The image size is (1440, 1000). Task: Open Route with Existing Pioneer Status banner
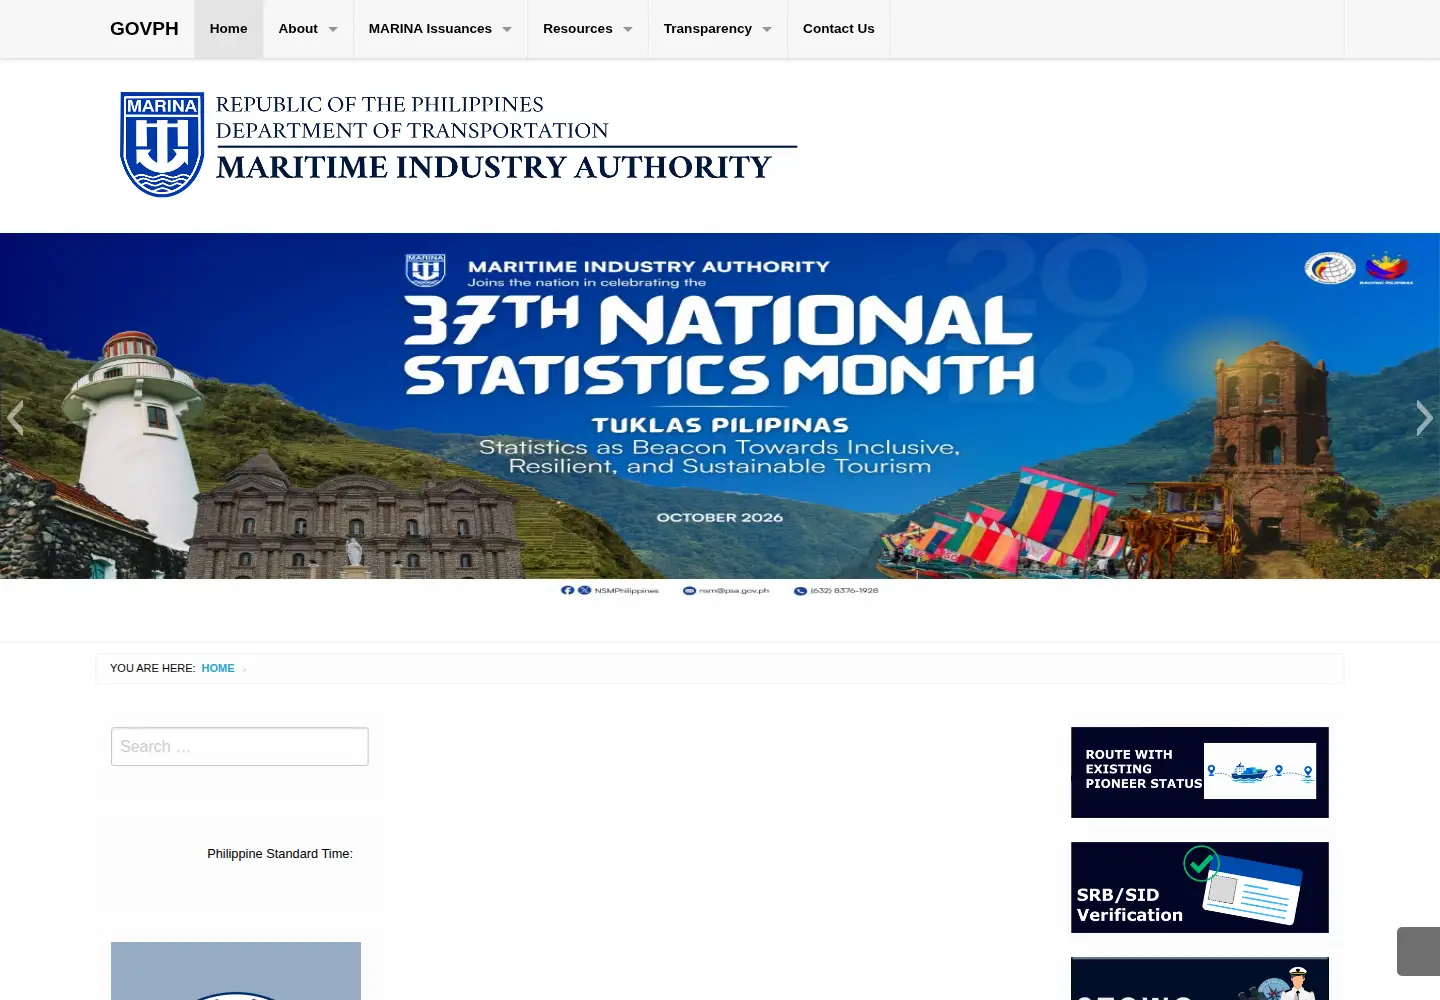click(x=1200, y=772)
